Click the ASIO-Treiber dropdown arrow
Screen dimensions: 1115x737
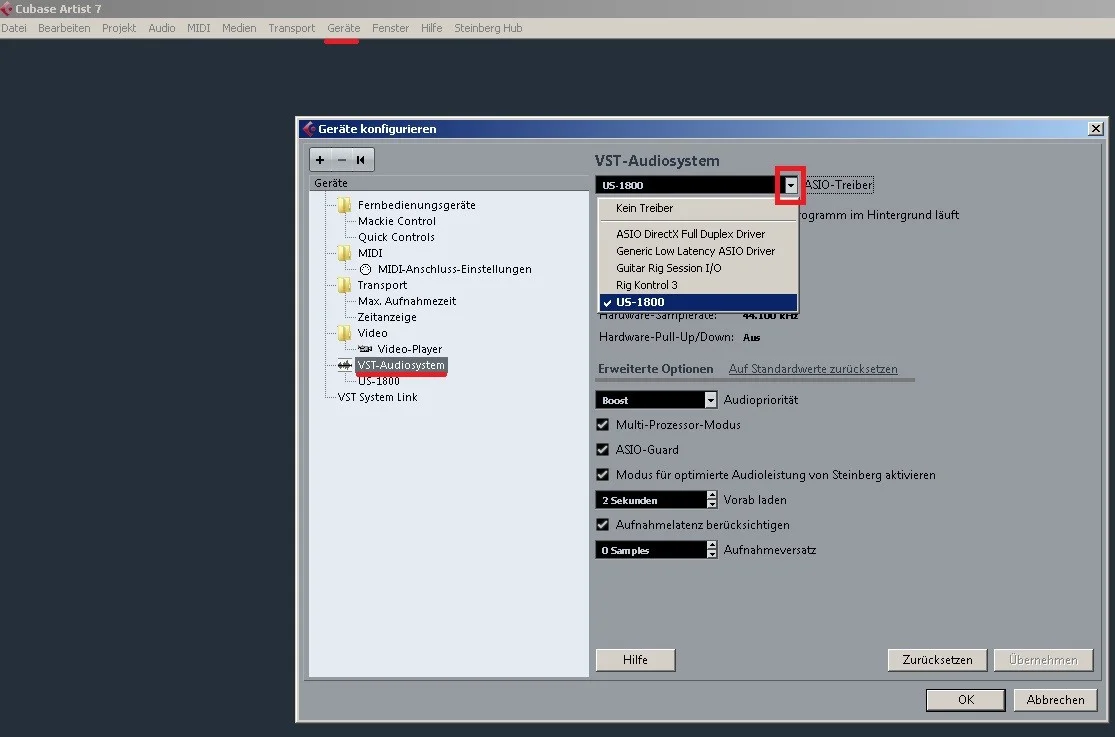point(791,185)
